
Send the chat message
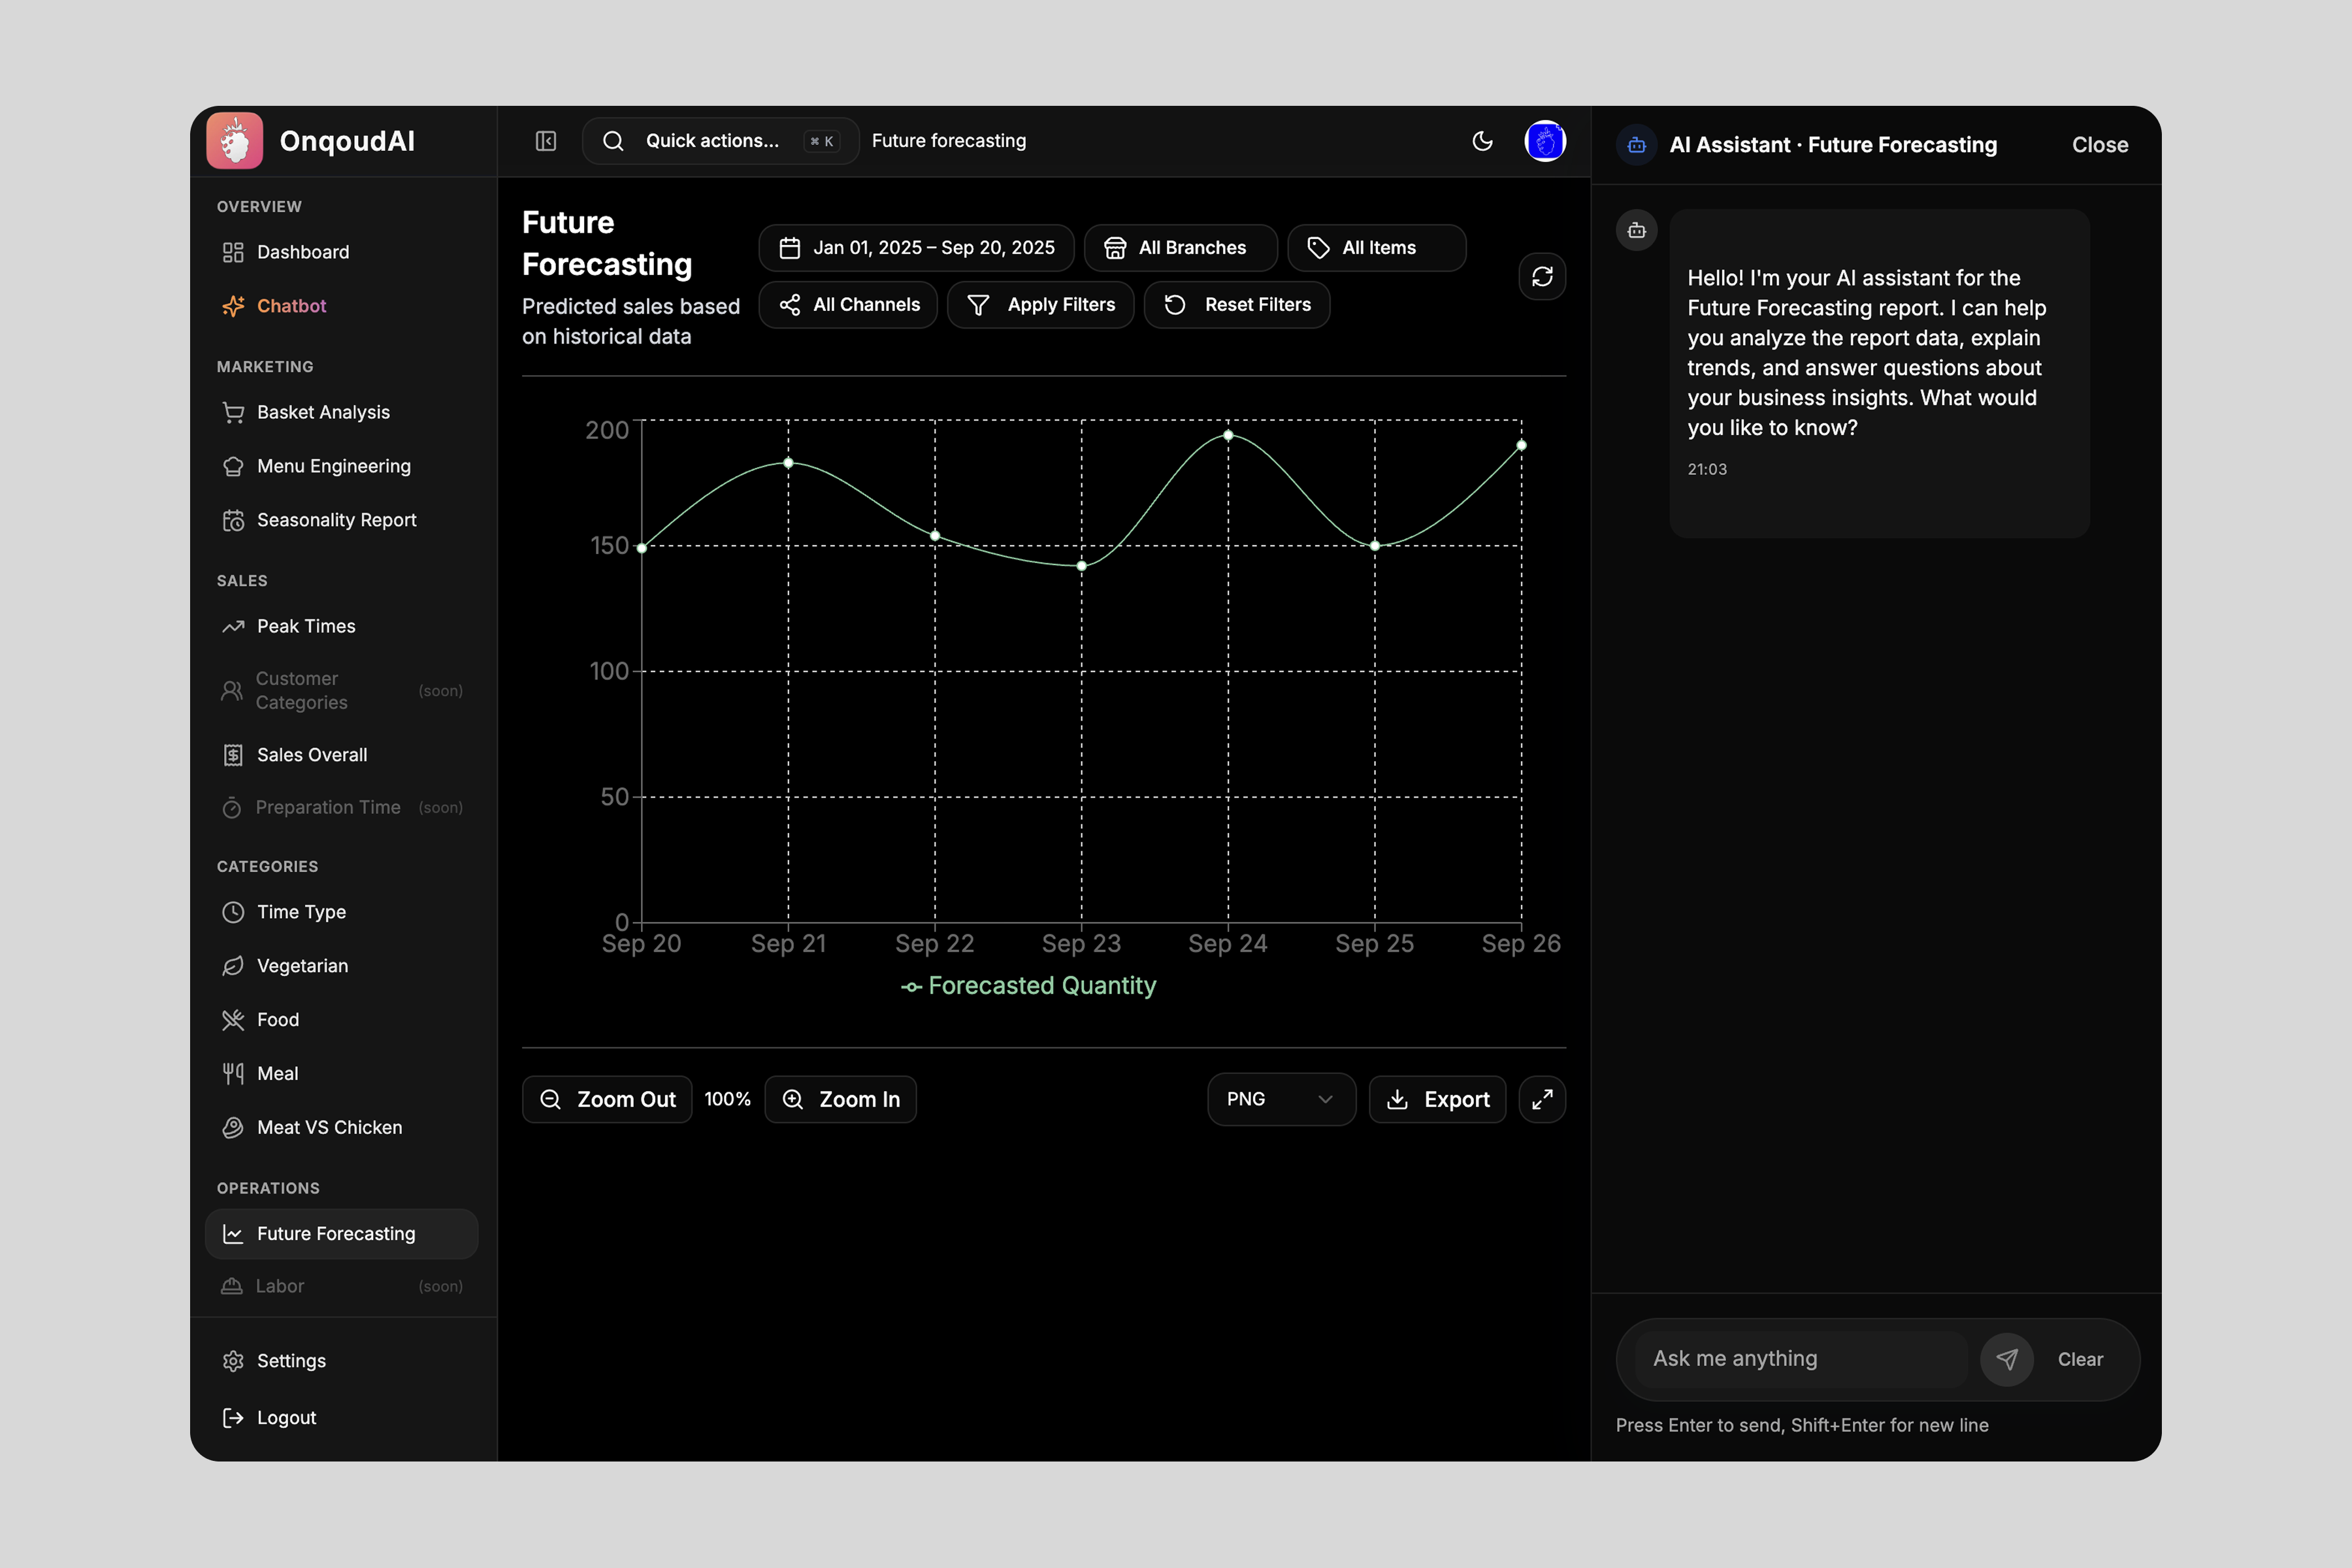(2006, 1358)
